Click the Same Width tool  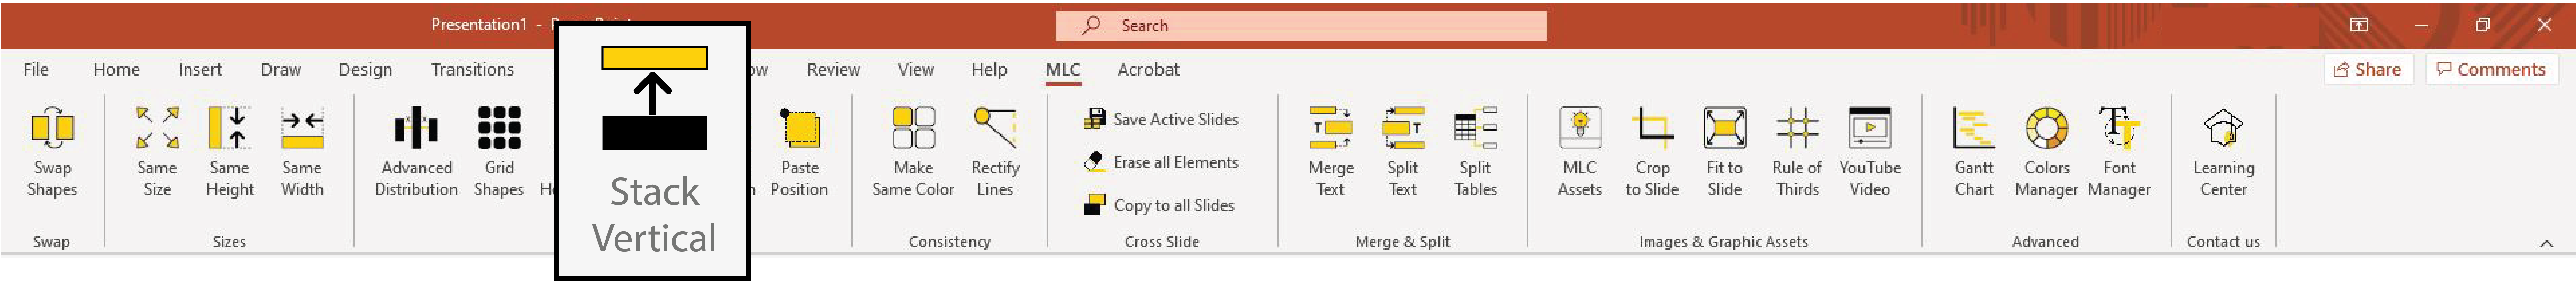(302, 150)
